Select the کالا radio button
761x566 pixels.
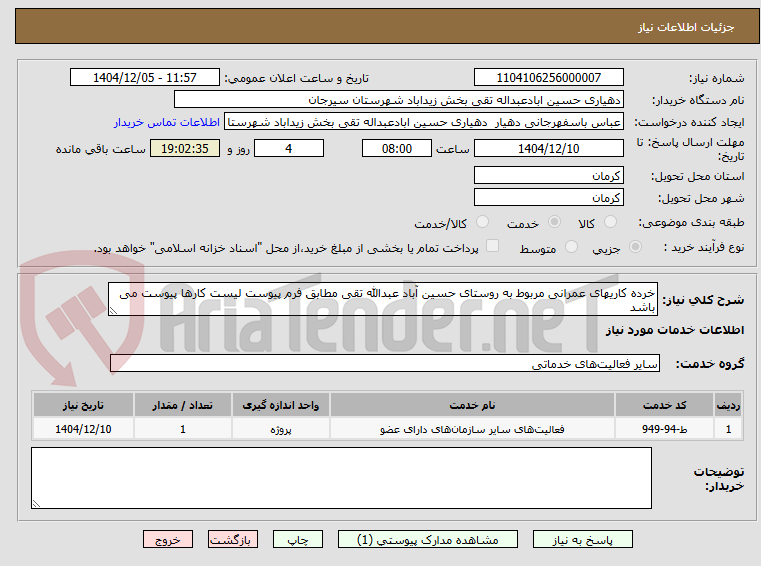610,222
